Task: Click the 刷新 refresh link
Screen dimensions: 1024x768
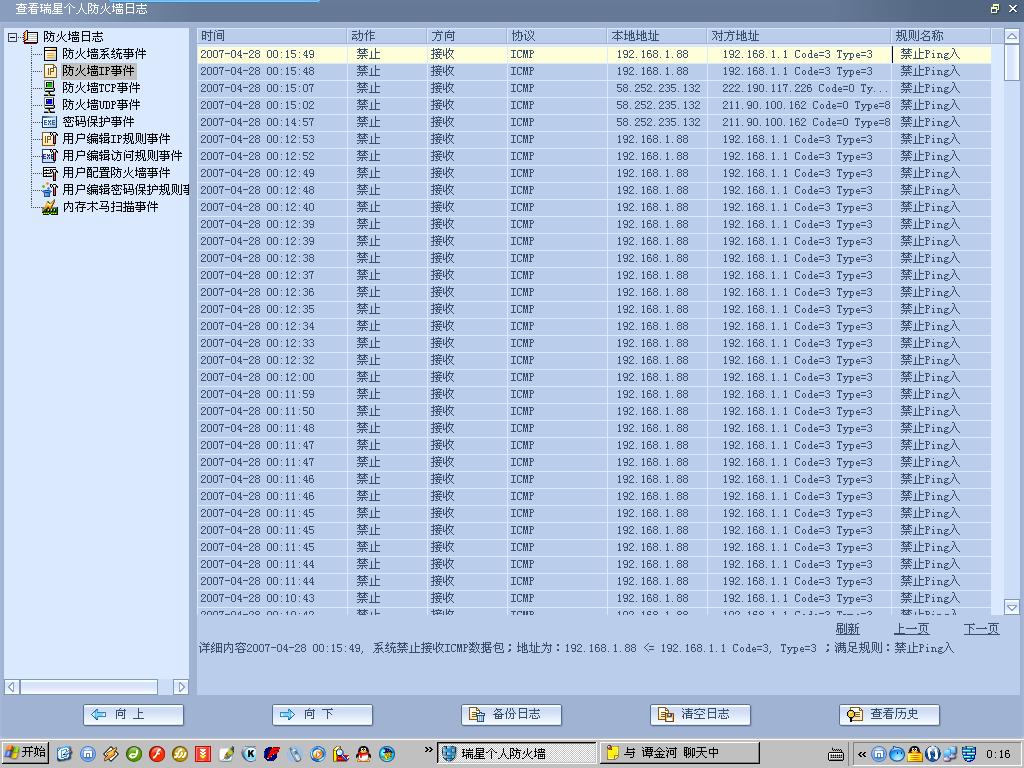Action: click(847, 629)
